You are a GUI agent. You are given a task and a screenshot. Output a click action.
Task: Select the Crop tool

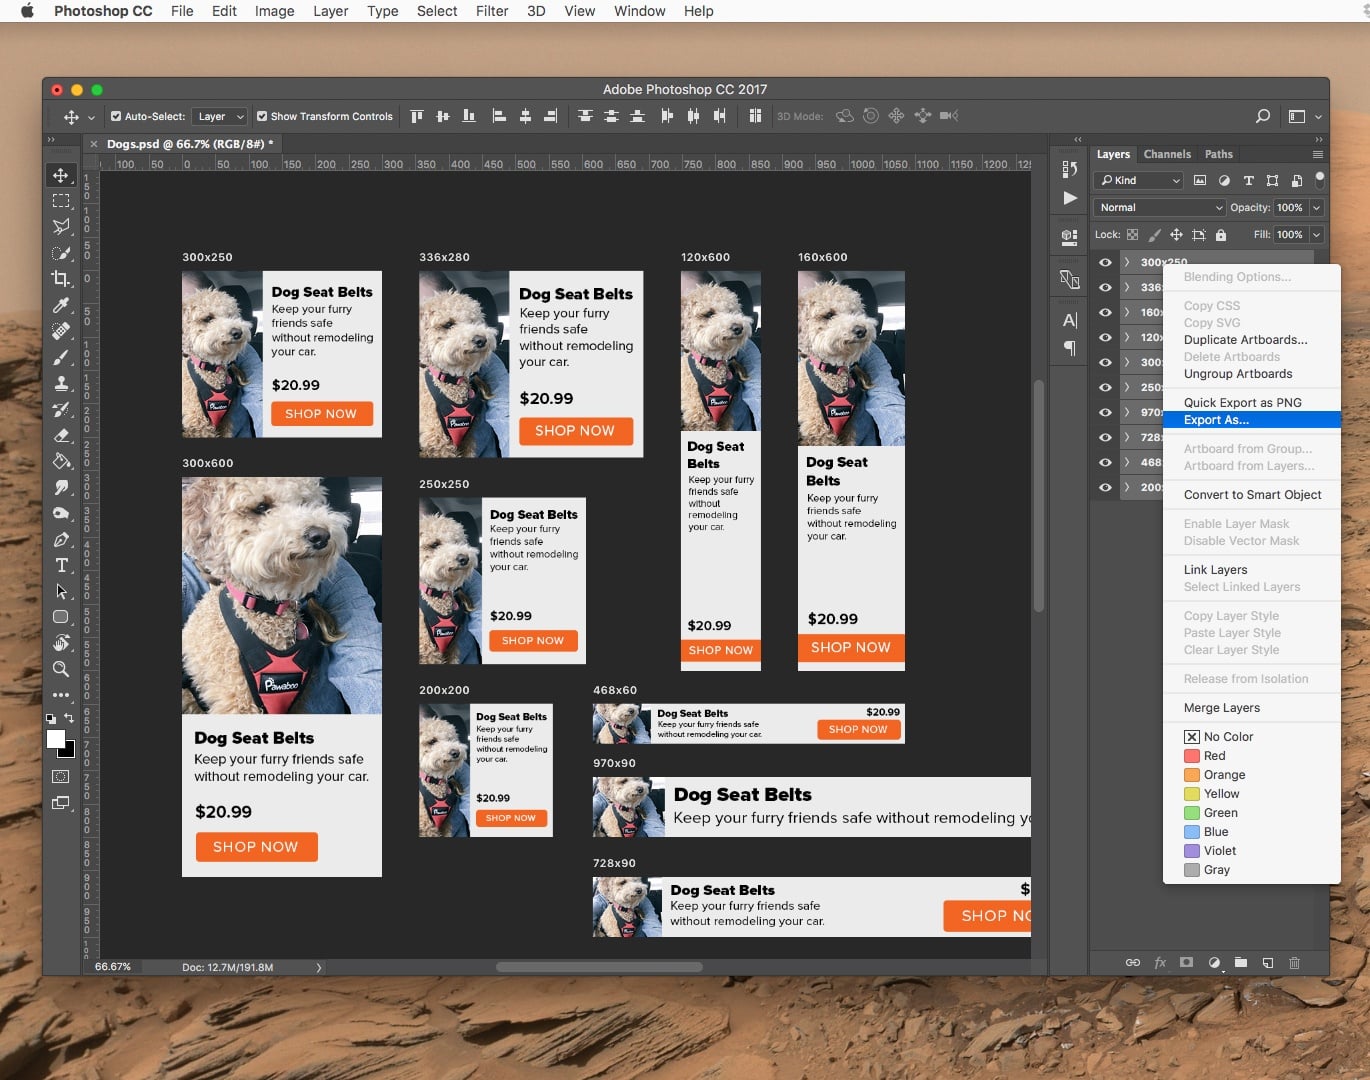pyautogui.click(x=61, y=279)
